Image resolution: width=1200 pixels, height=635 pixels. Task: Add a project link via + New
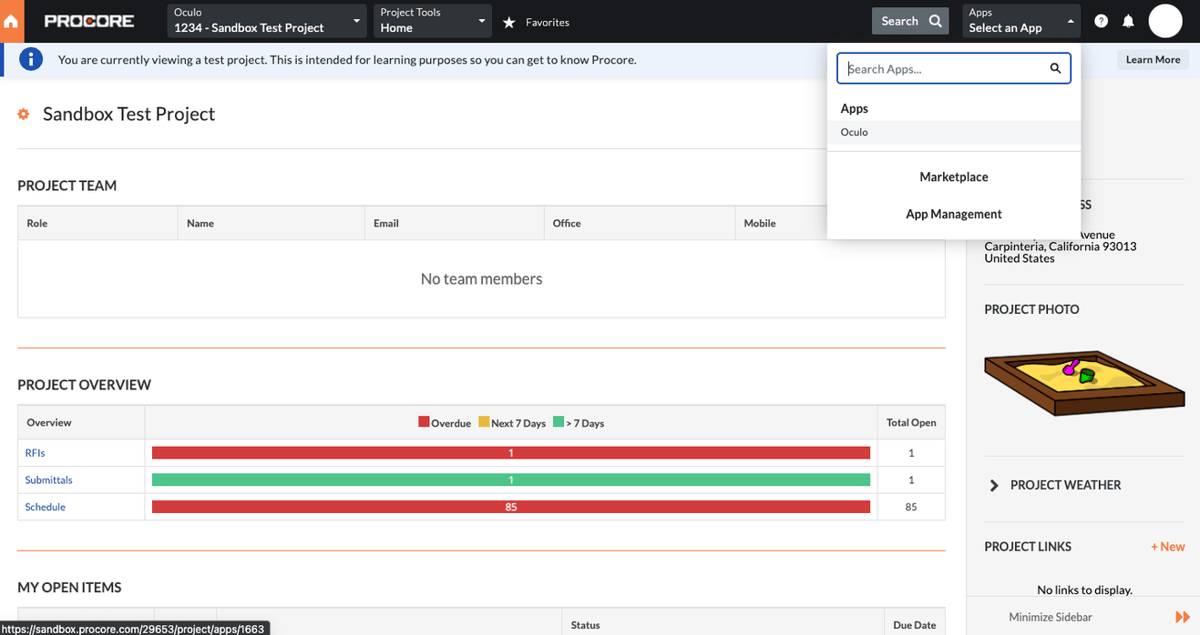[x=1166, y=546]
